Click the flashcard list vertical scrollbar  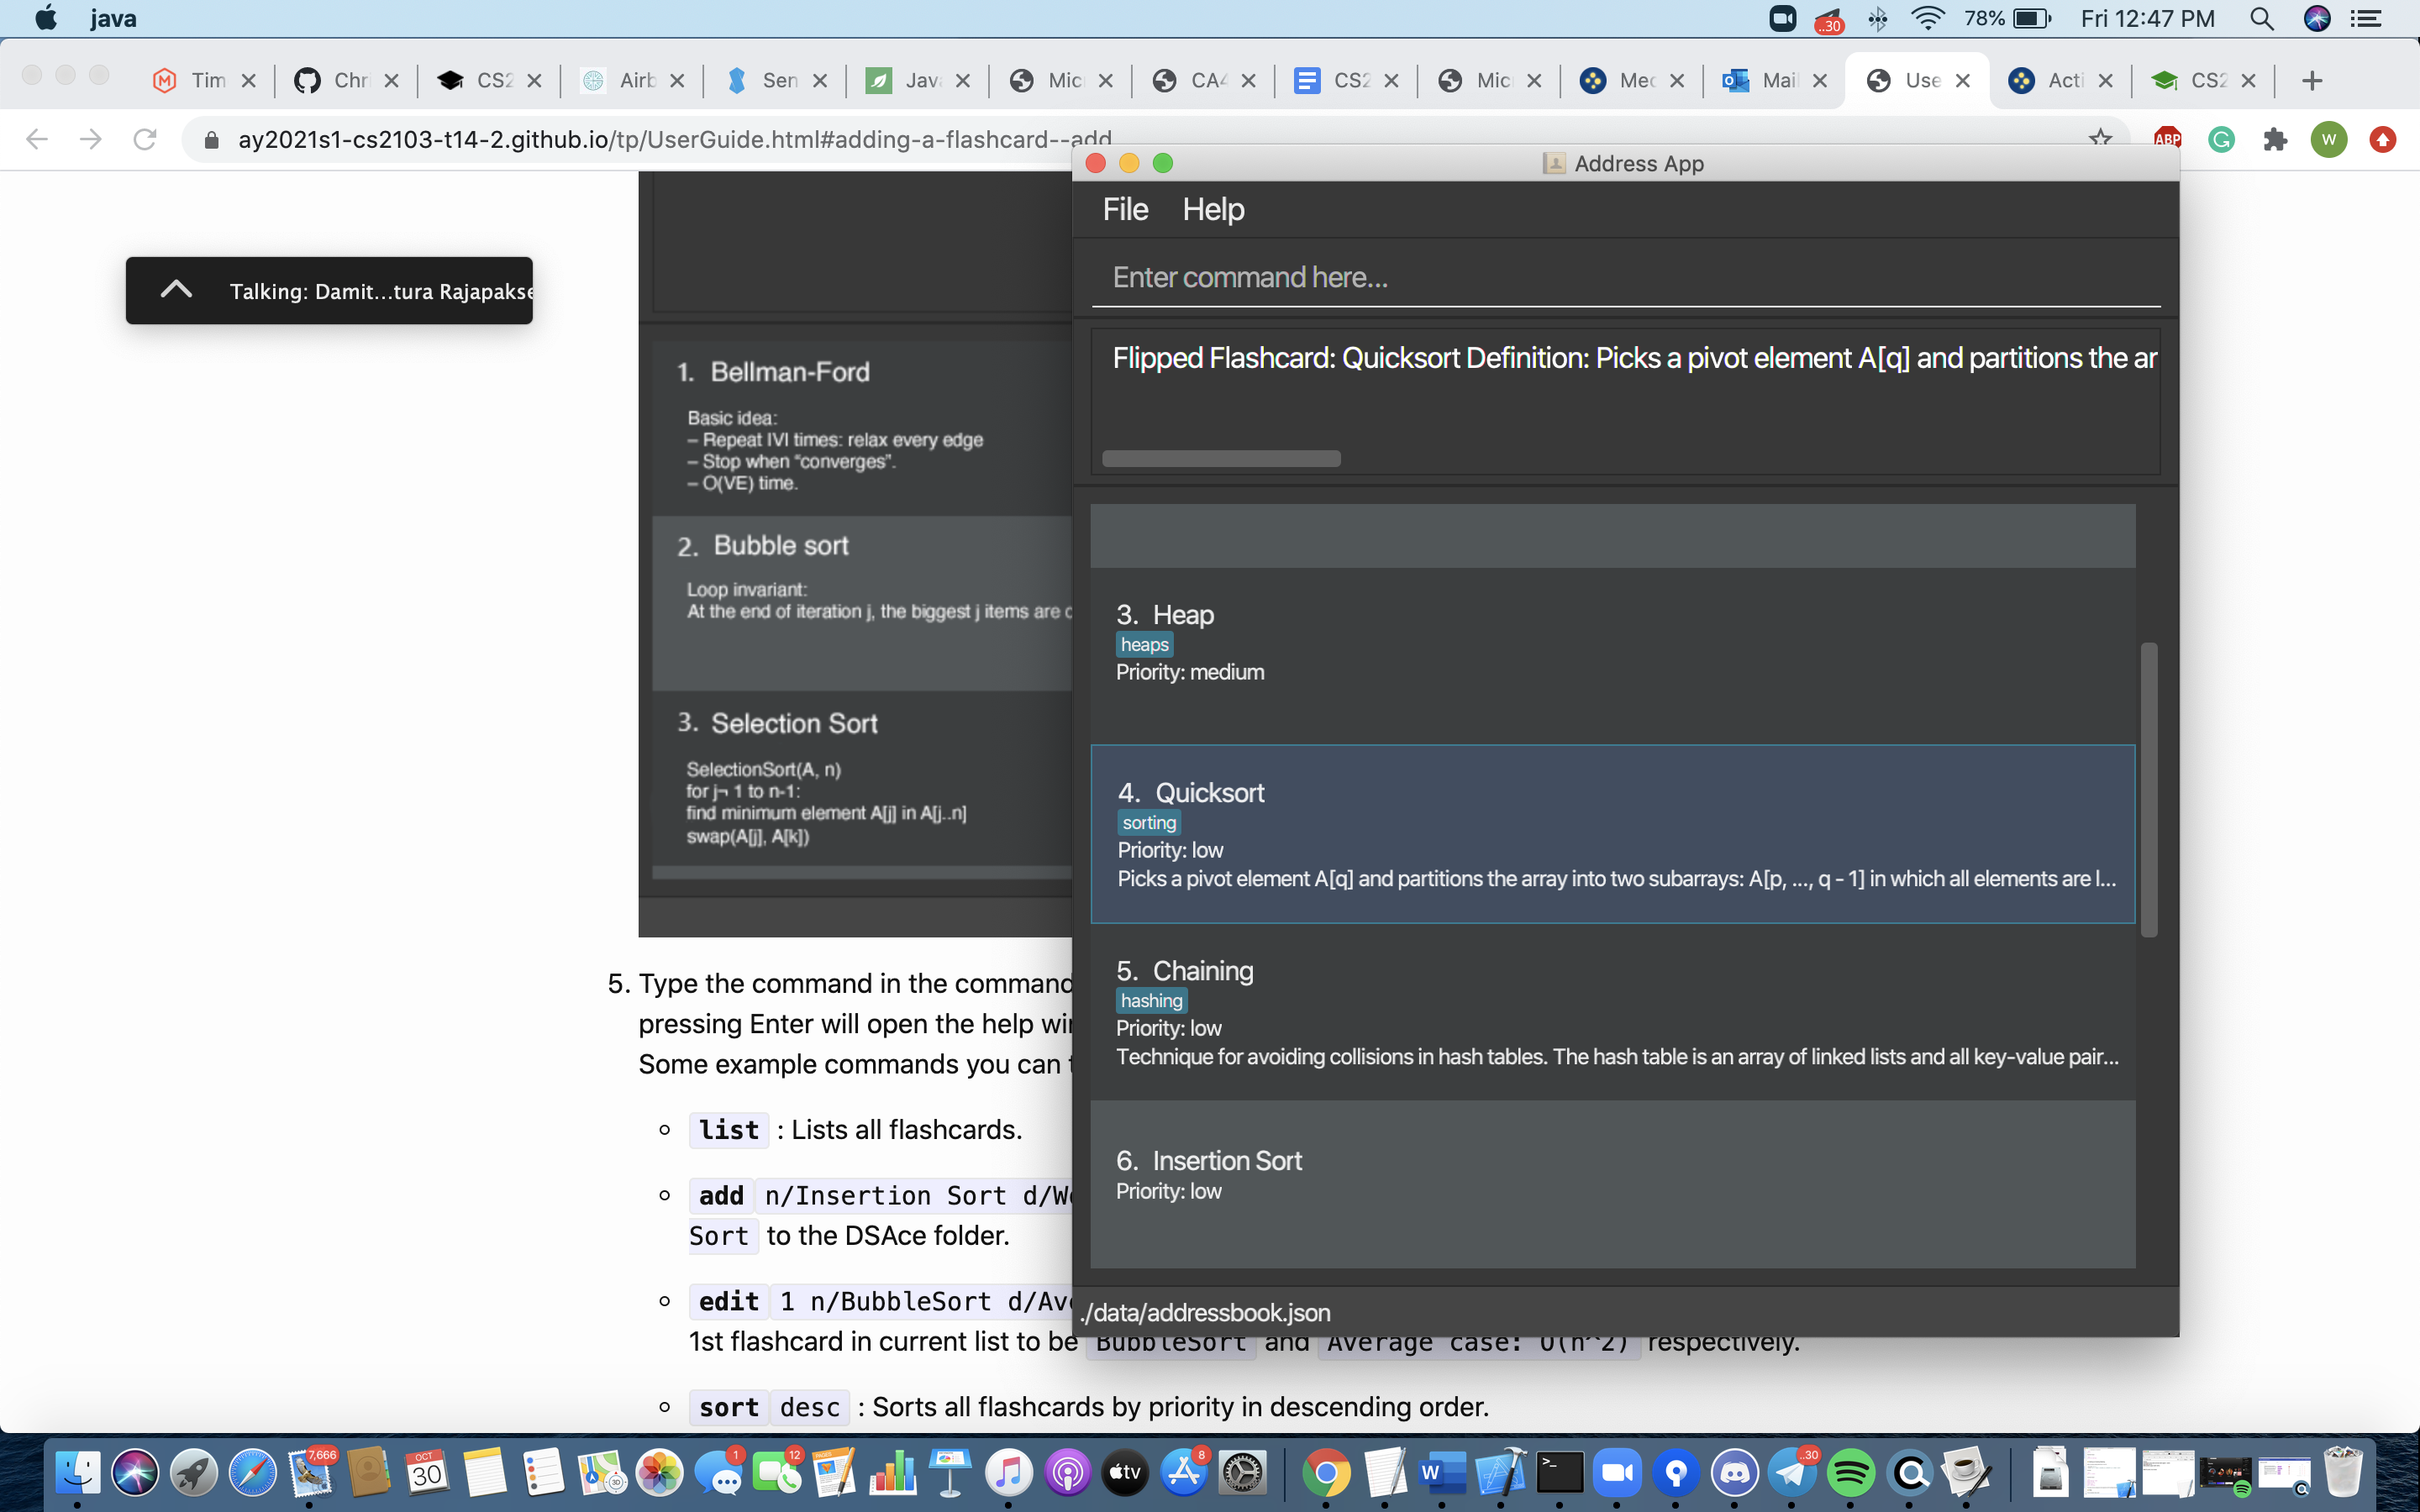2148,790
